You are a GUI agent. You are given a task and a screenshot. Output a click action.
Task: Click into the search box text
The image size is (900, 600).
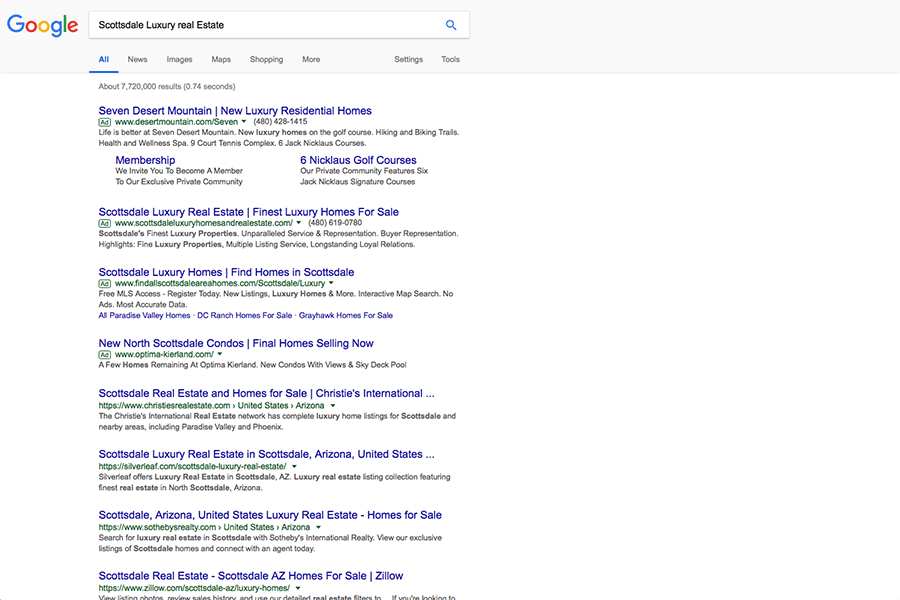coord(161,25)
